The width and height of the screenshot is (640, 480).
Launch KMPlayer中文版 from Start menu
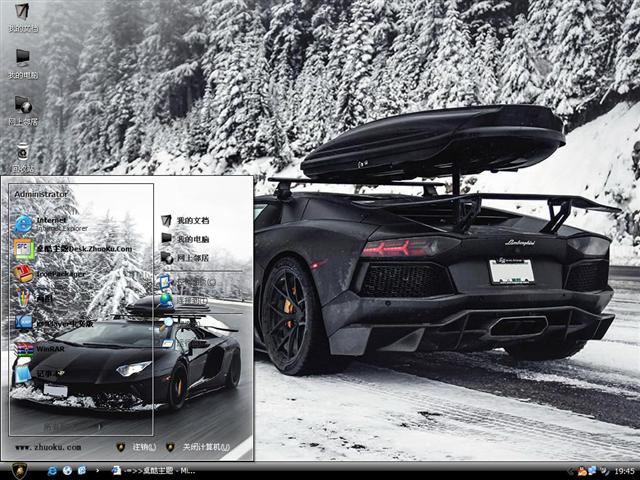coord(54,324)
